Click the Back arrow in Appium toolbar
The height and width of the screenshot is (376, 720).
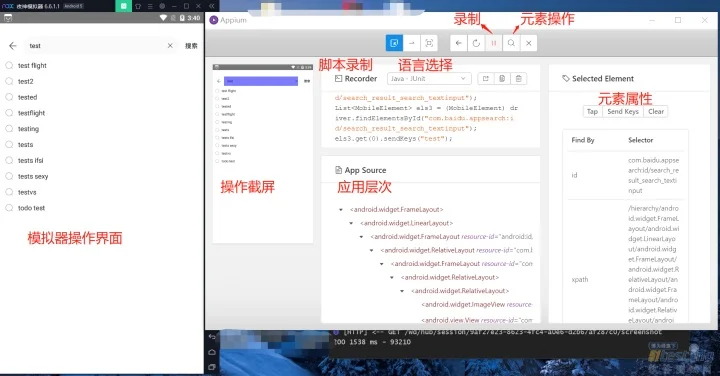(x=459, y=43)
